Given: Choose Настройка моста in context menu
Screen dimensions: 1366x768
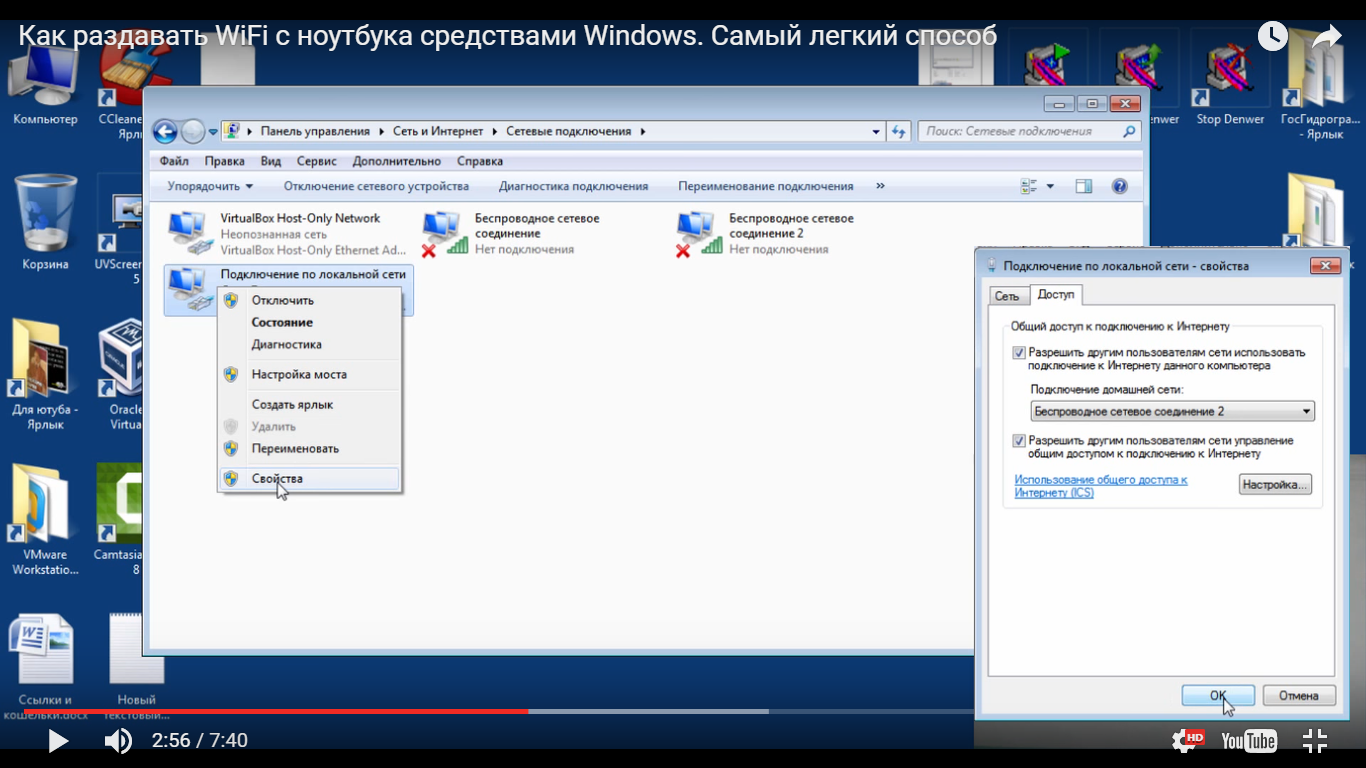Looking at the screenshot, I should (x=309, y=374).
